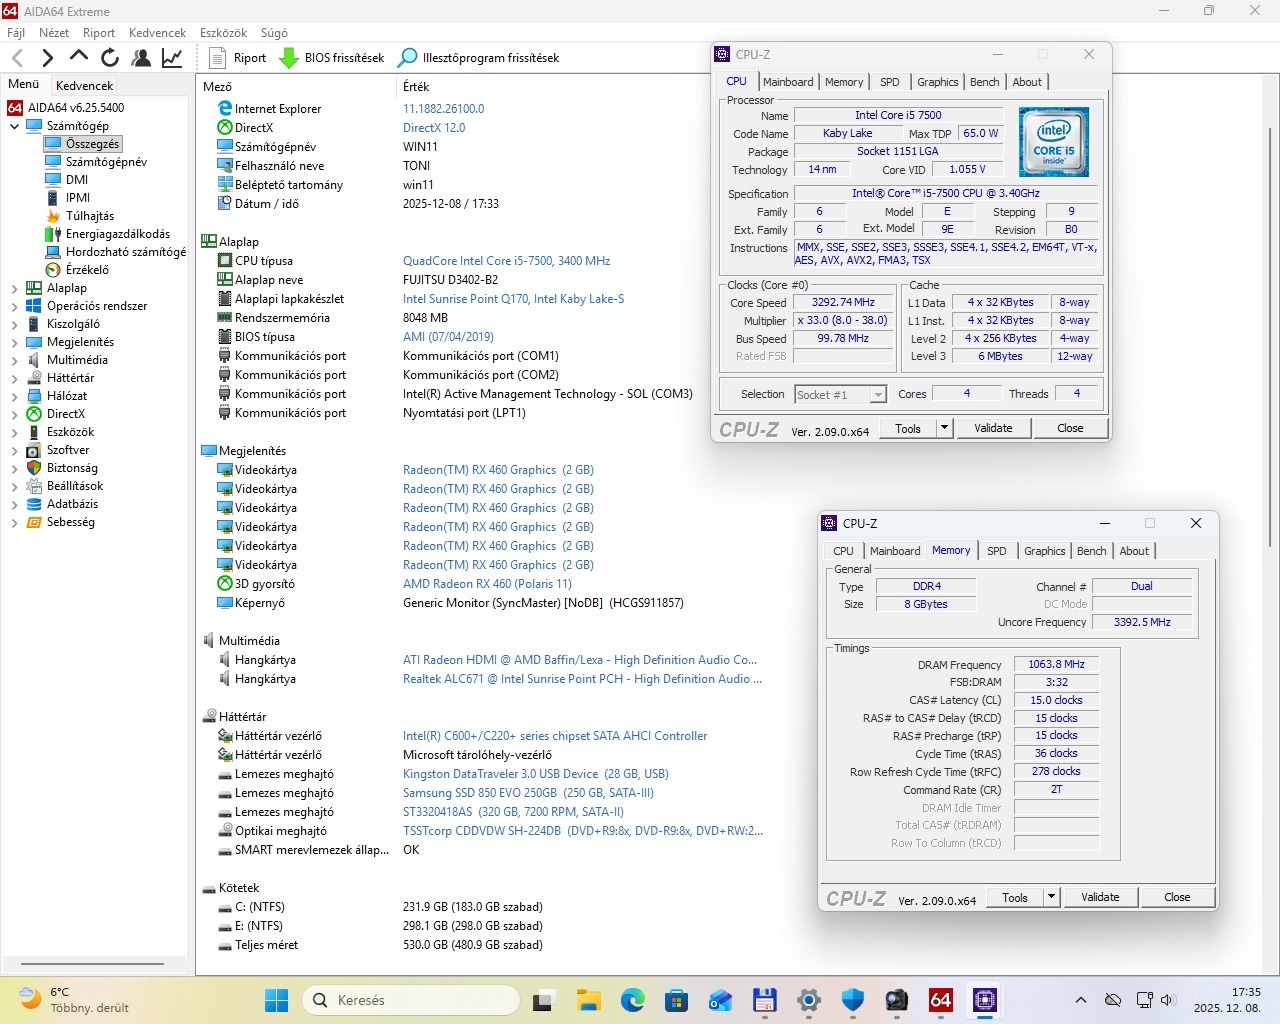Open Microsoft Edge from the taskbar
This screenshot has width=1280, height=1024.
632,1000
